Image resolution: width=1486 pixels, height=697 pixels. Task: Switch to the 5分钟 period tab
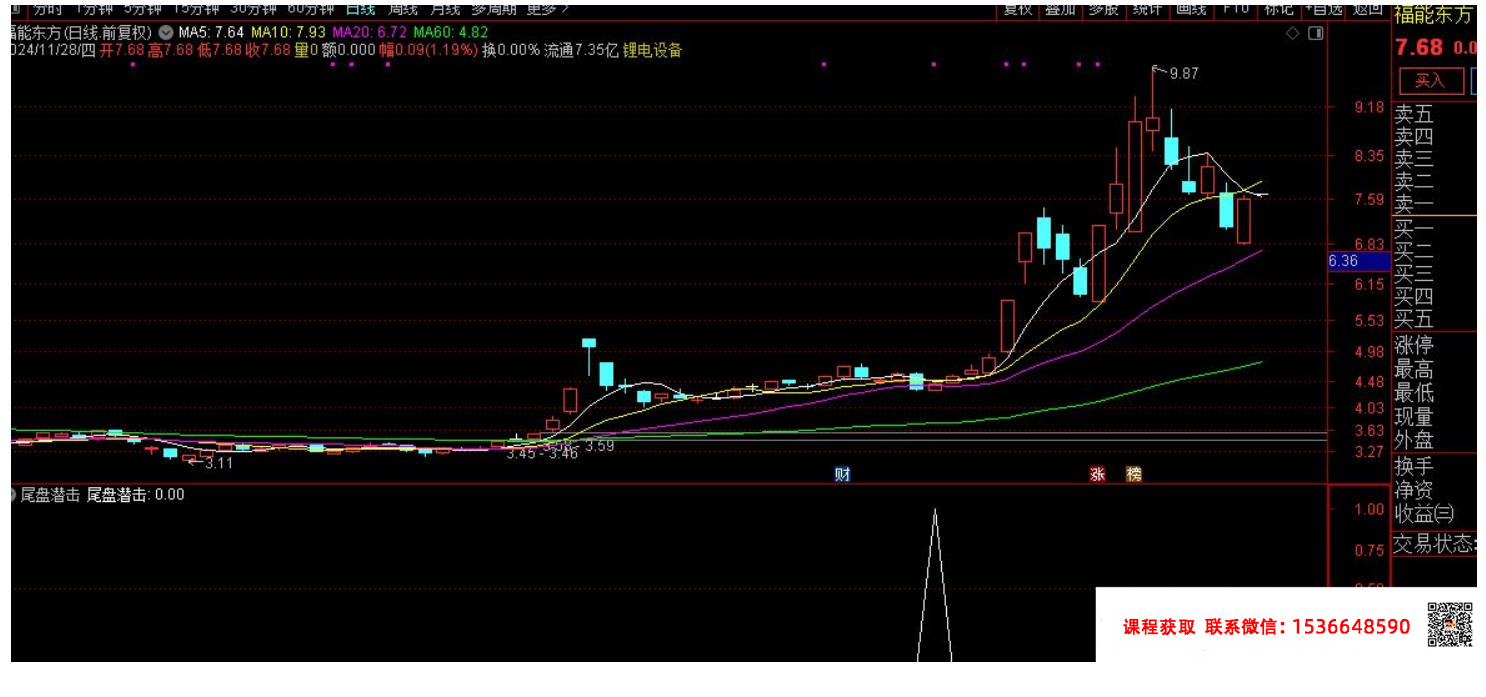(x=142, y=8)
